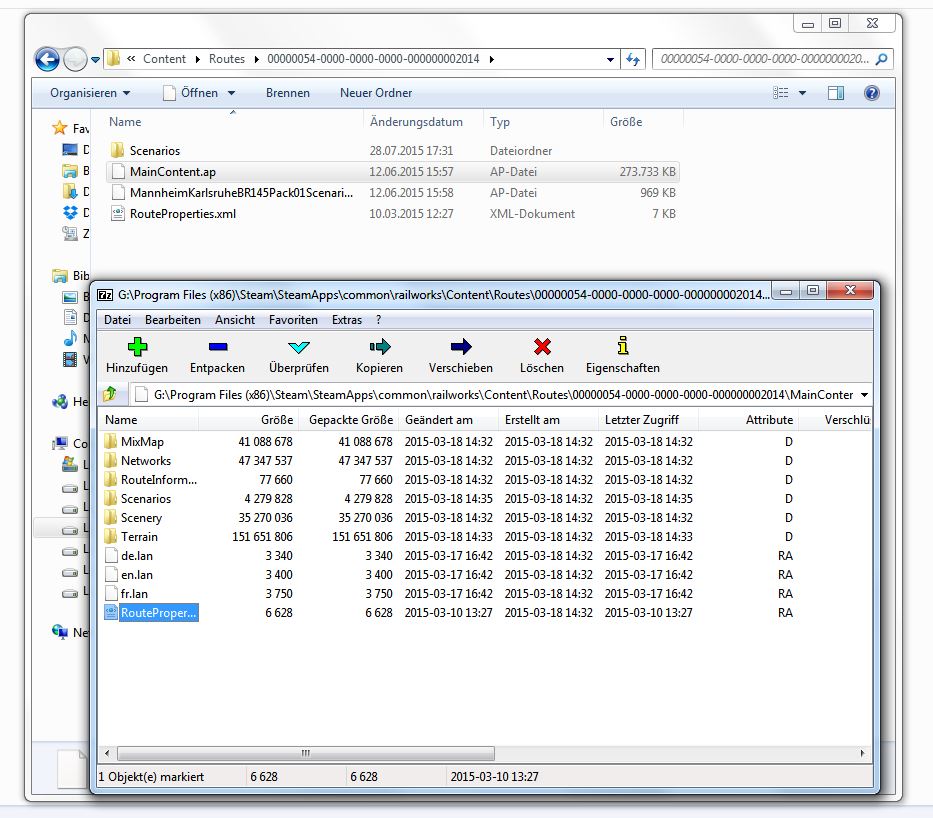Expand breadcrumb arrow after Content
The height and width of the screenshot is (818, 933).
coord(198,59)
